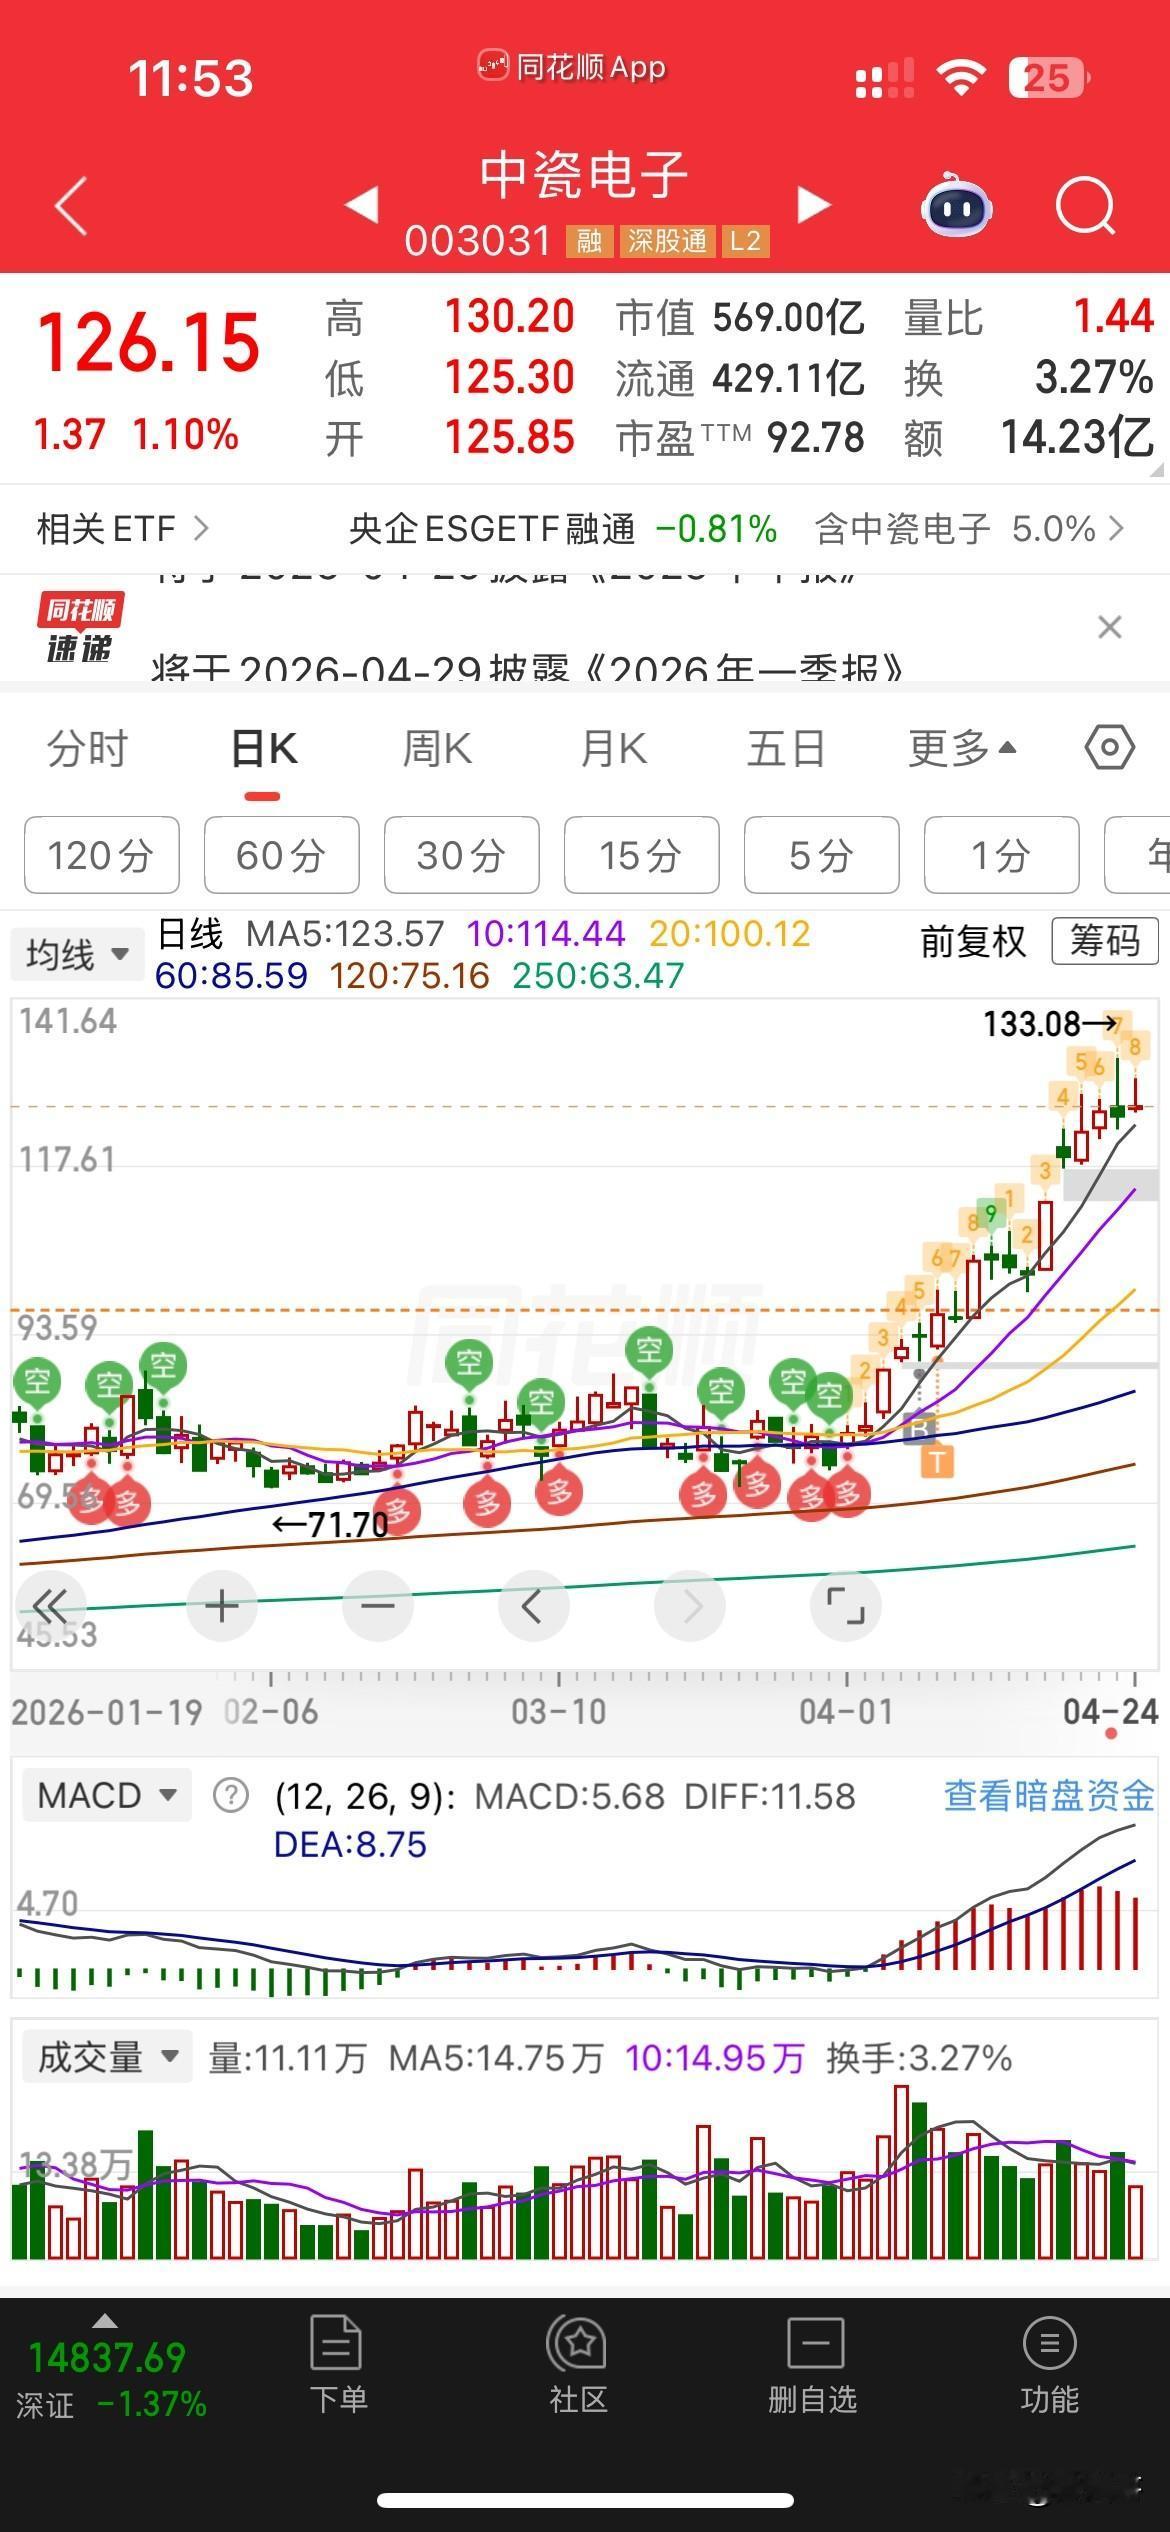Tap the 04-24 date marker on axis
Viewport: 1170px width, 2532px height.
coord(1110,1711)
